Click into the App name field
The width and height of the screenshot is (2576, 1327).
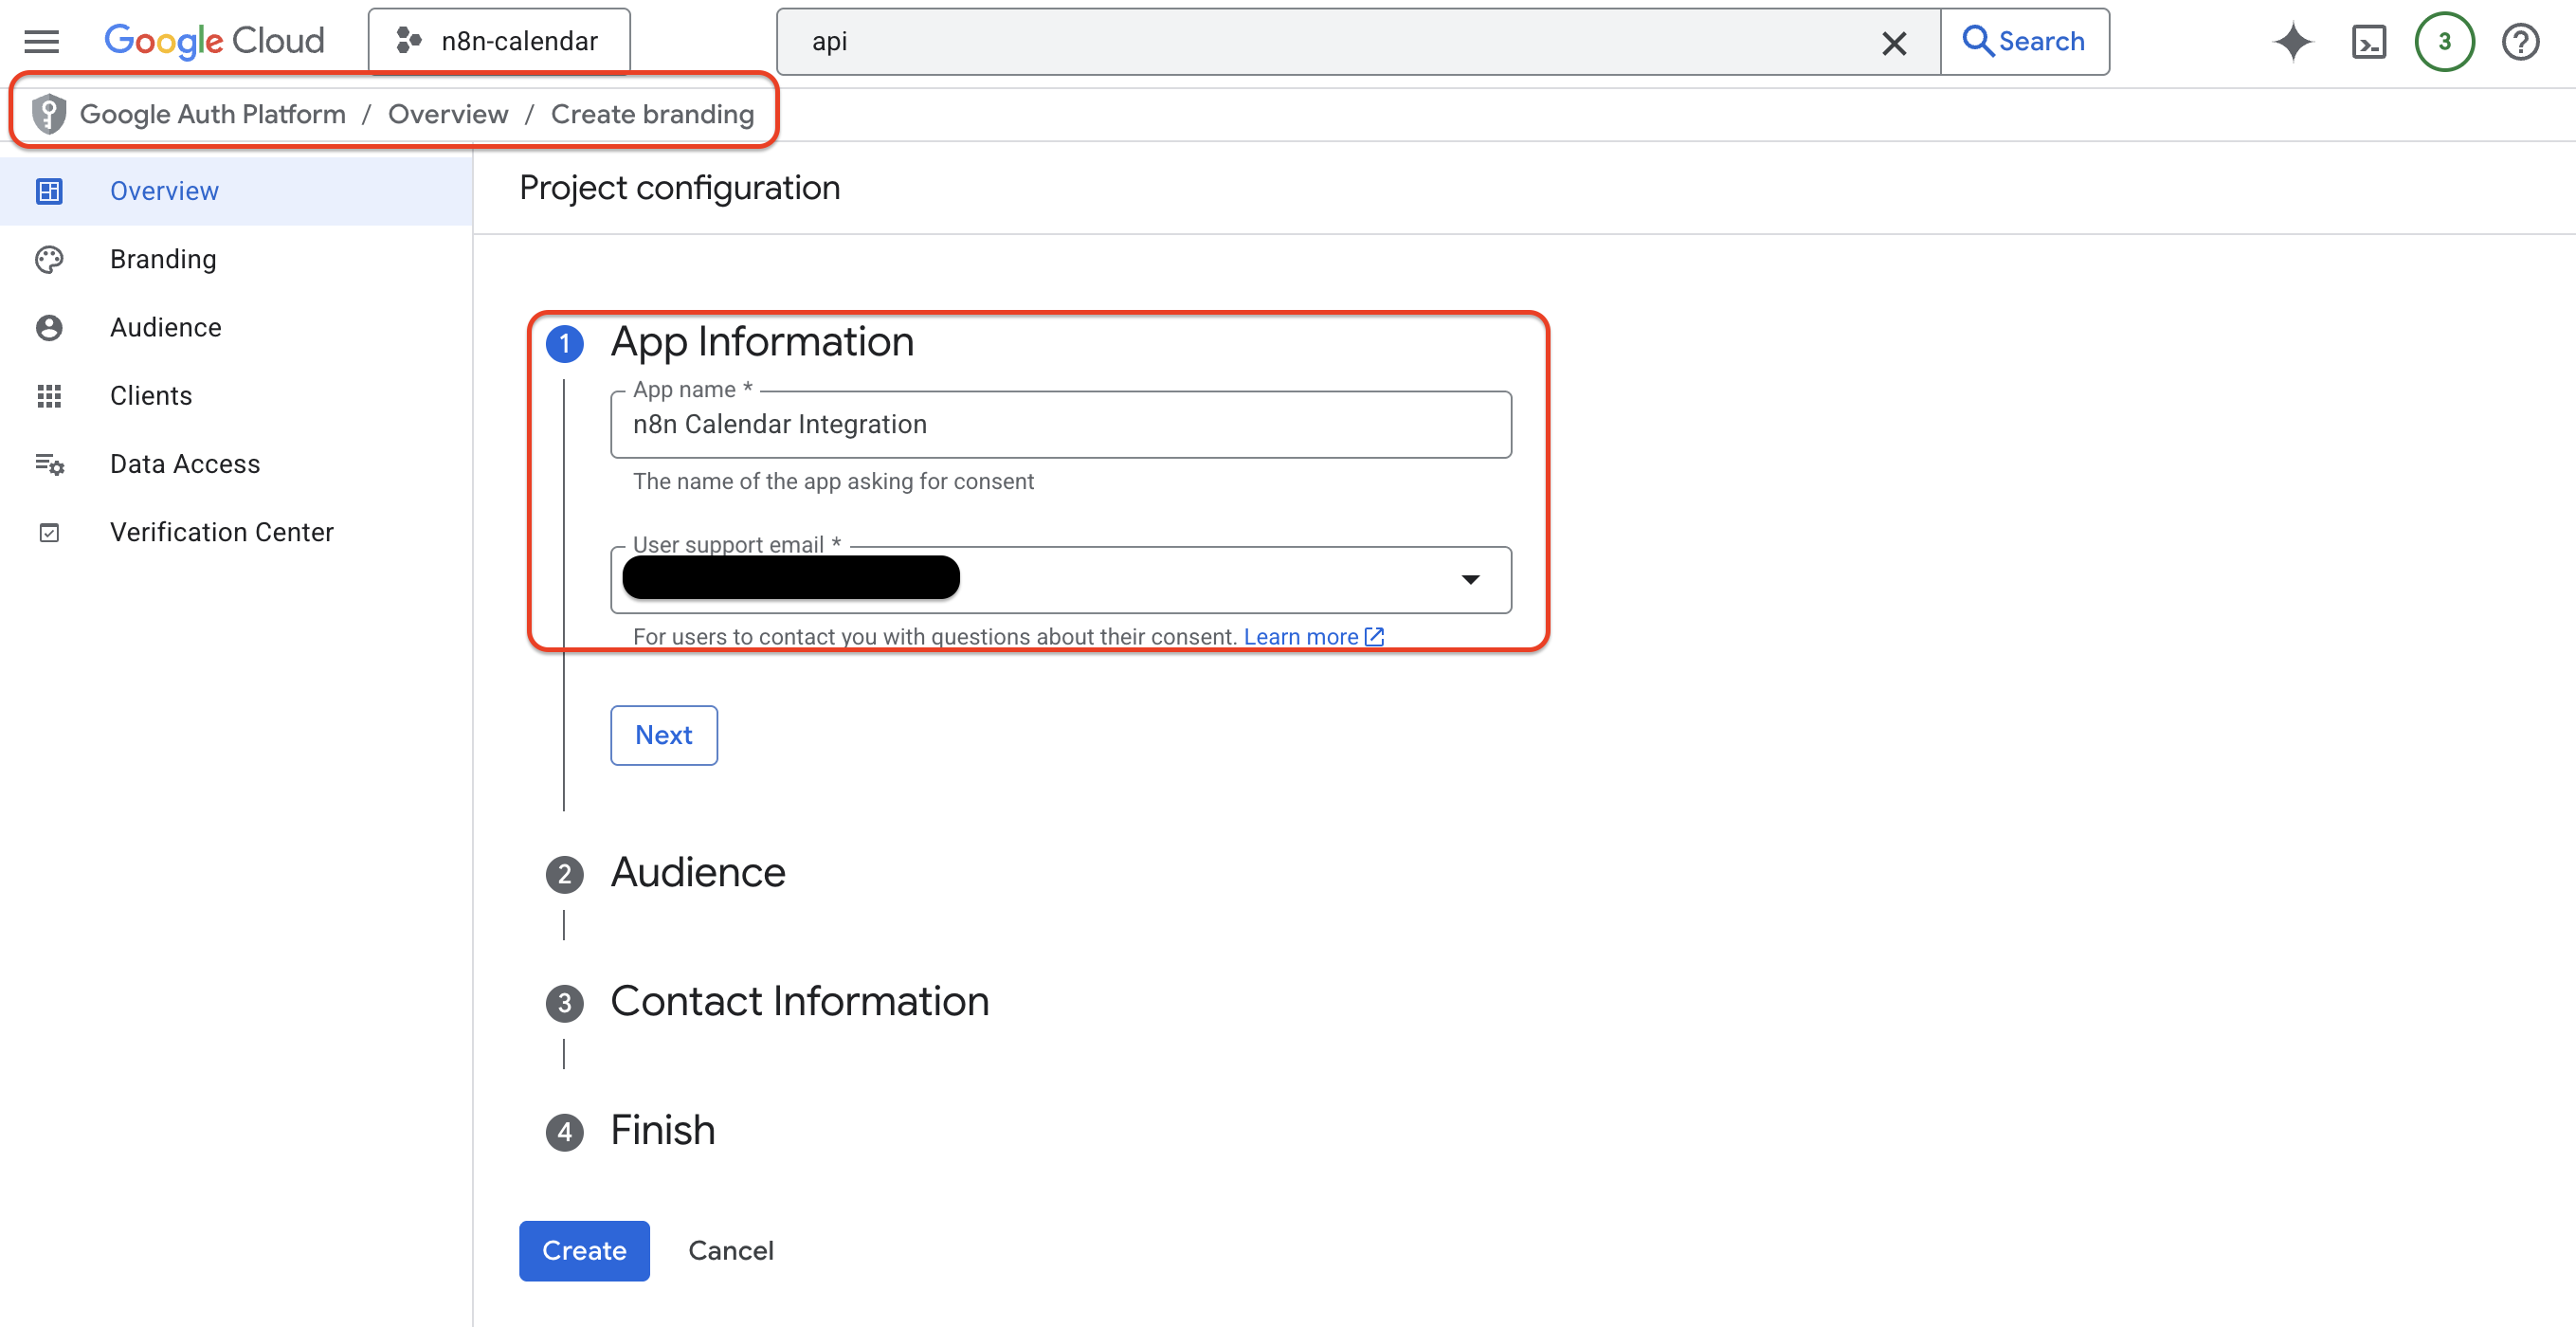[x=1060, y=425]
